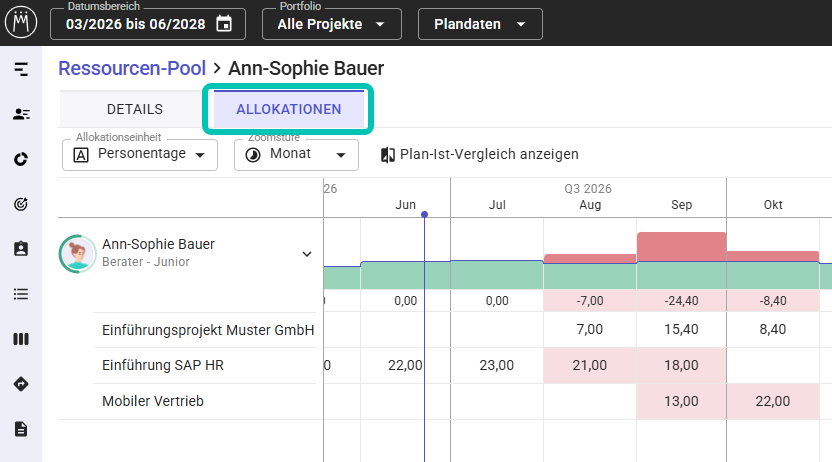The width and height of the screenshot is (832, 462).
Task: Click the current date timeline marker
Action: (x=424, y=214)
